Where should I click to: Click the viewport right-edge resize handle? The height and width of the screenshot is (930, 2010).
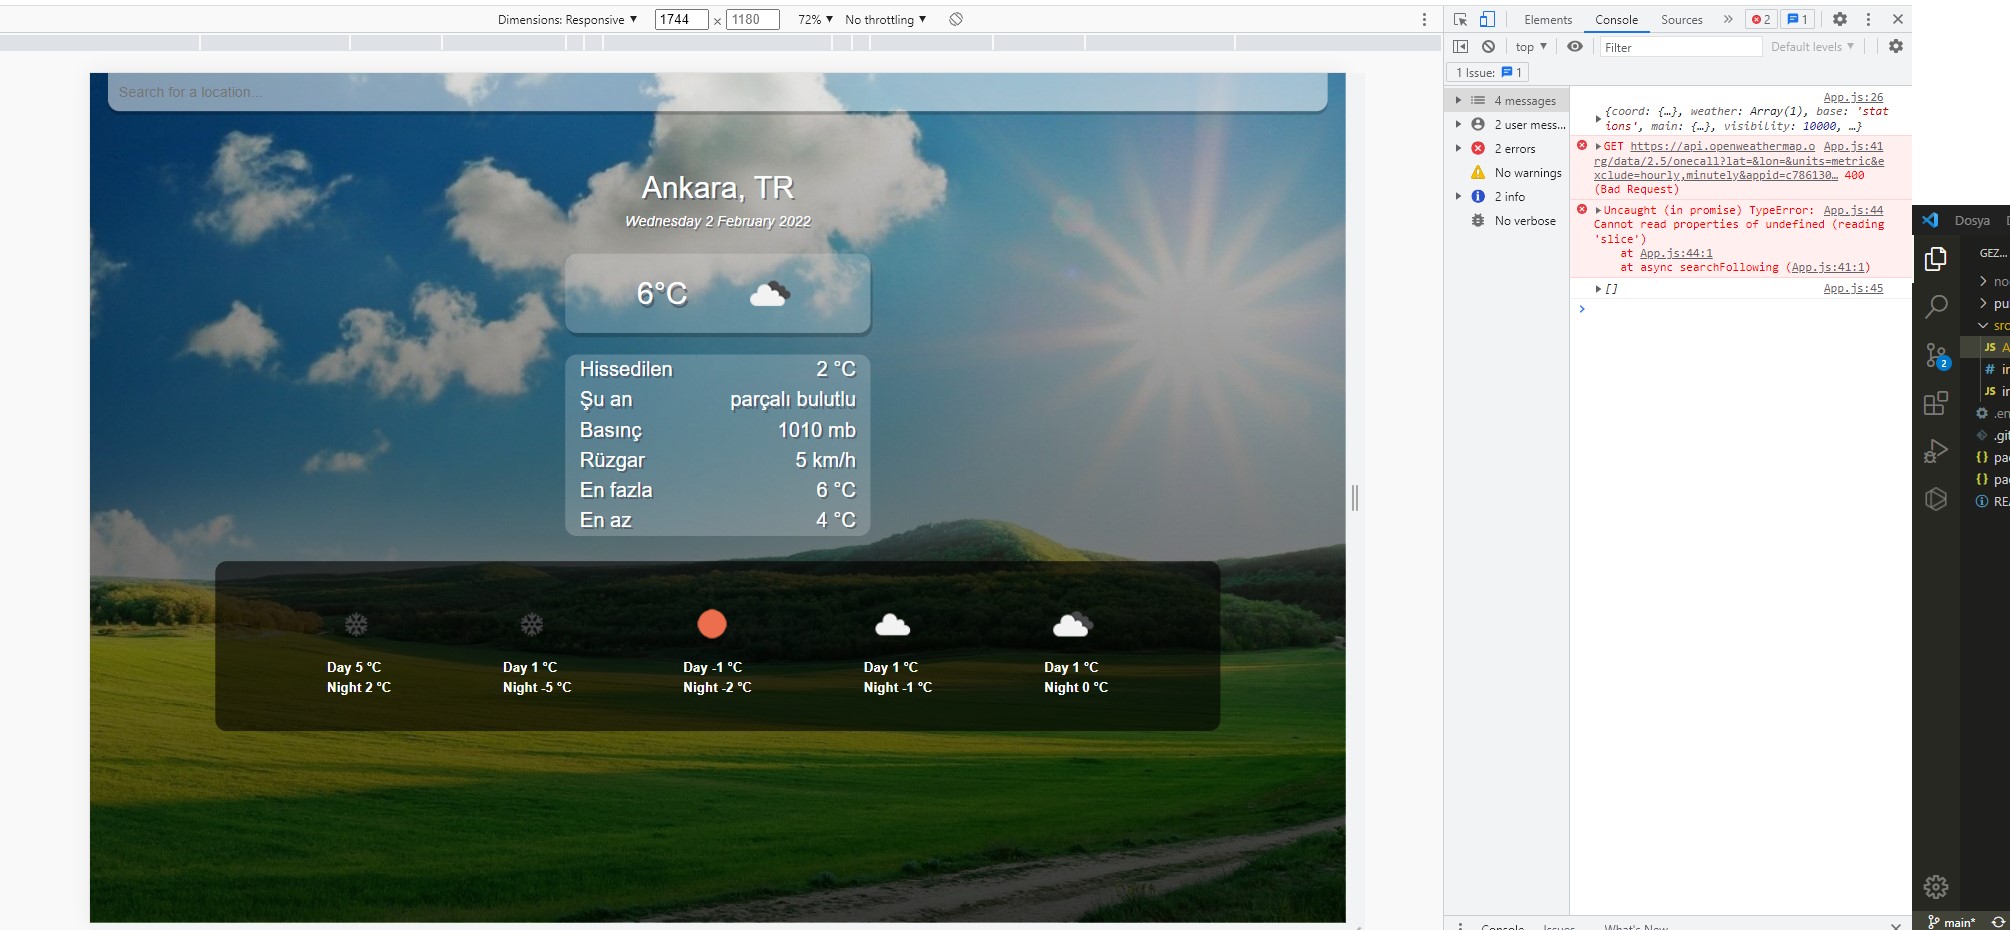[x=1355, y=498]
